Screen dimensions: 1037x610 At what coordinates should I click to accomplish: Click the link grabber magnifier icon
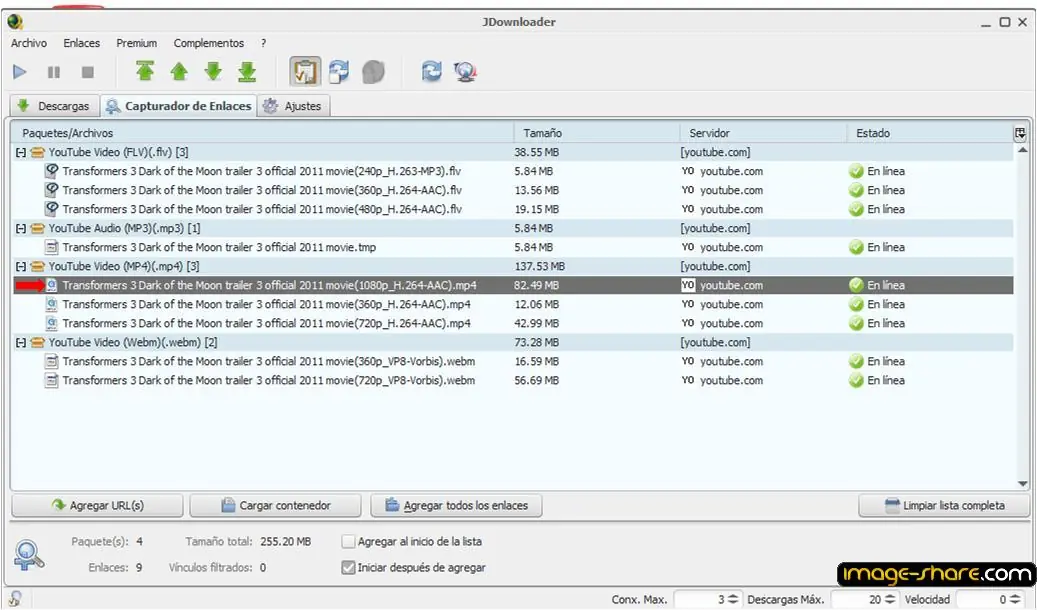[x=29, y=555]
